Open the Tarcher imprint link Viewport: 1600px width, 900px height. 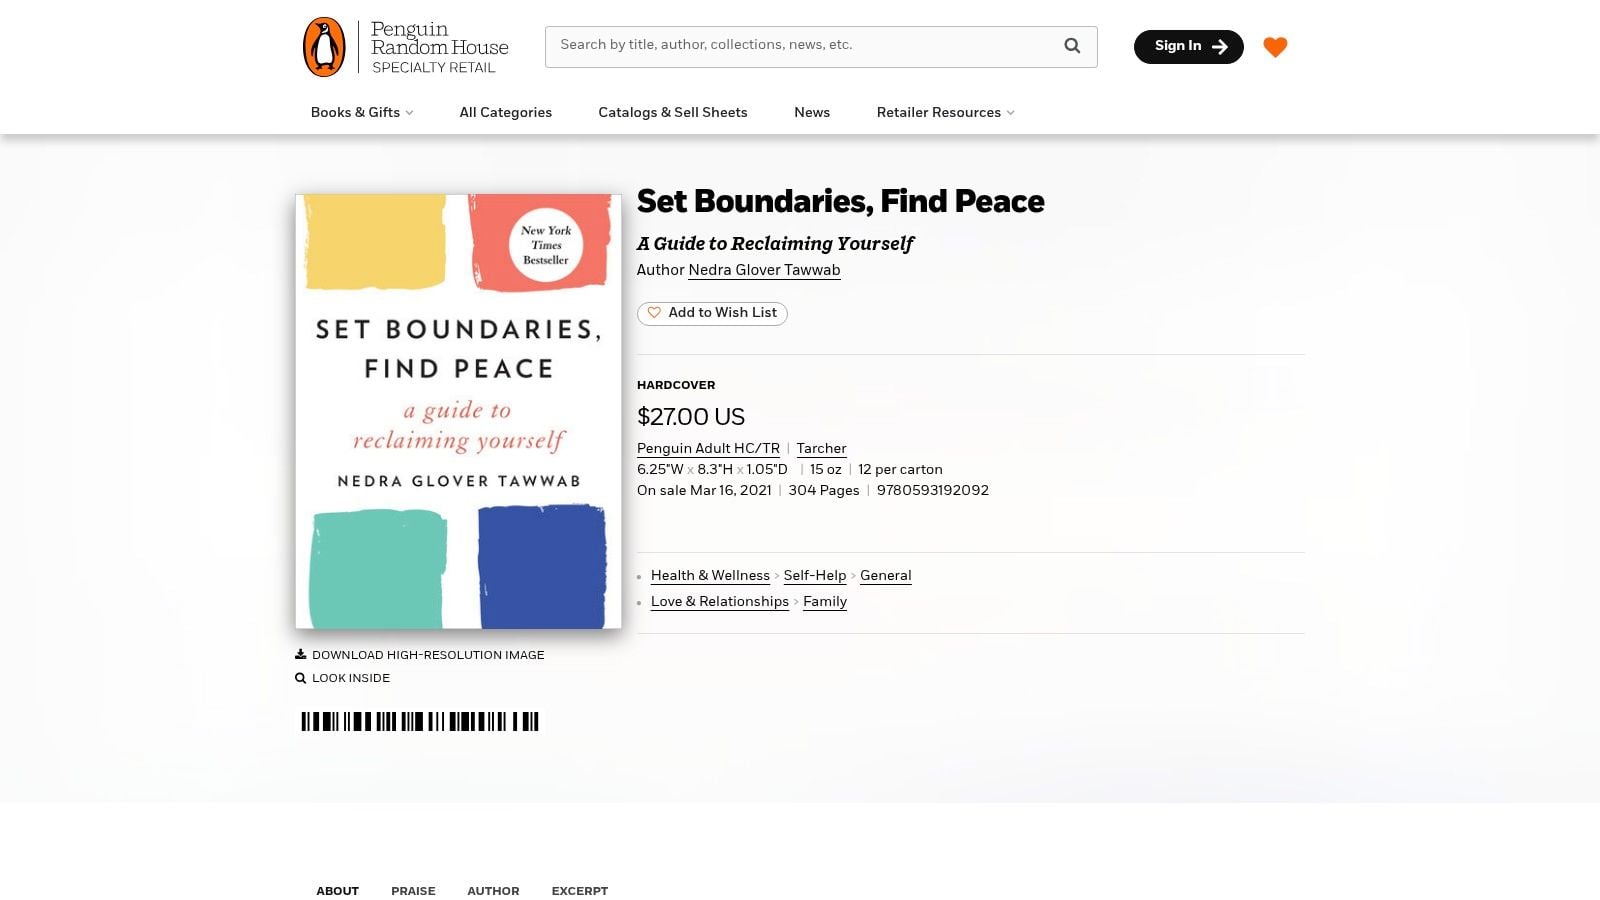click(x=821, y=449)
